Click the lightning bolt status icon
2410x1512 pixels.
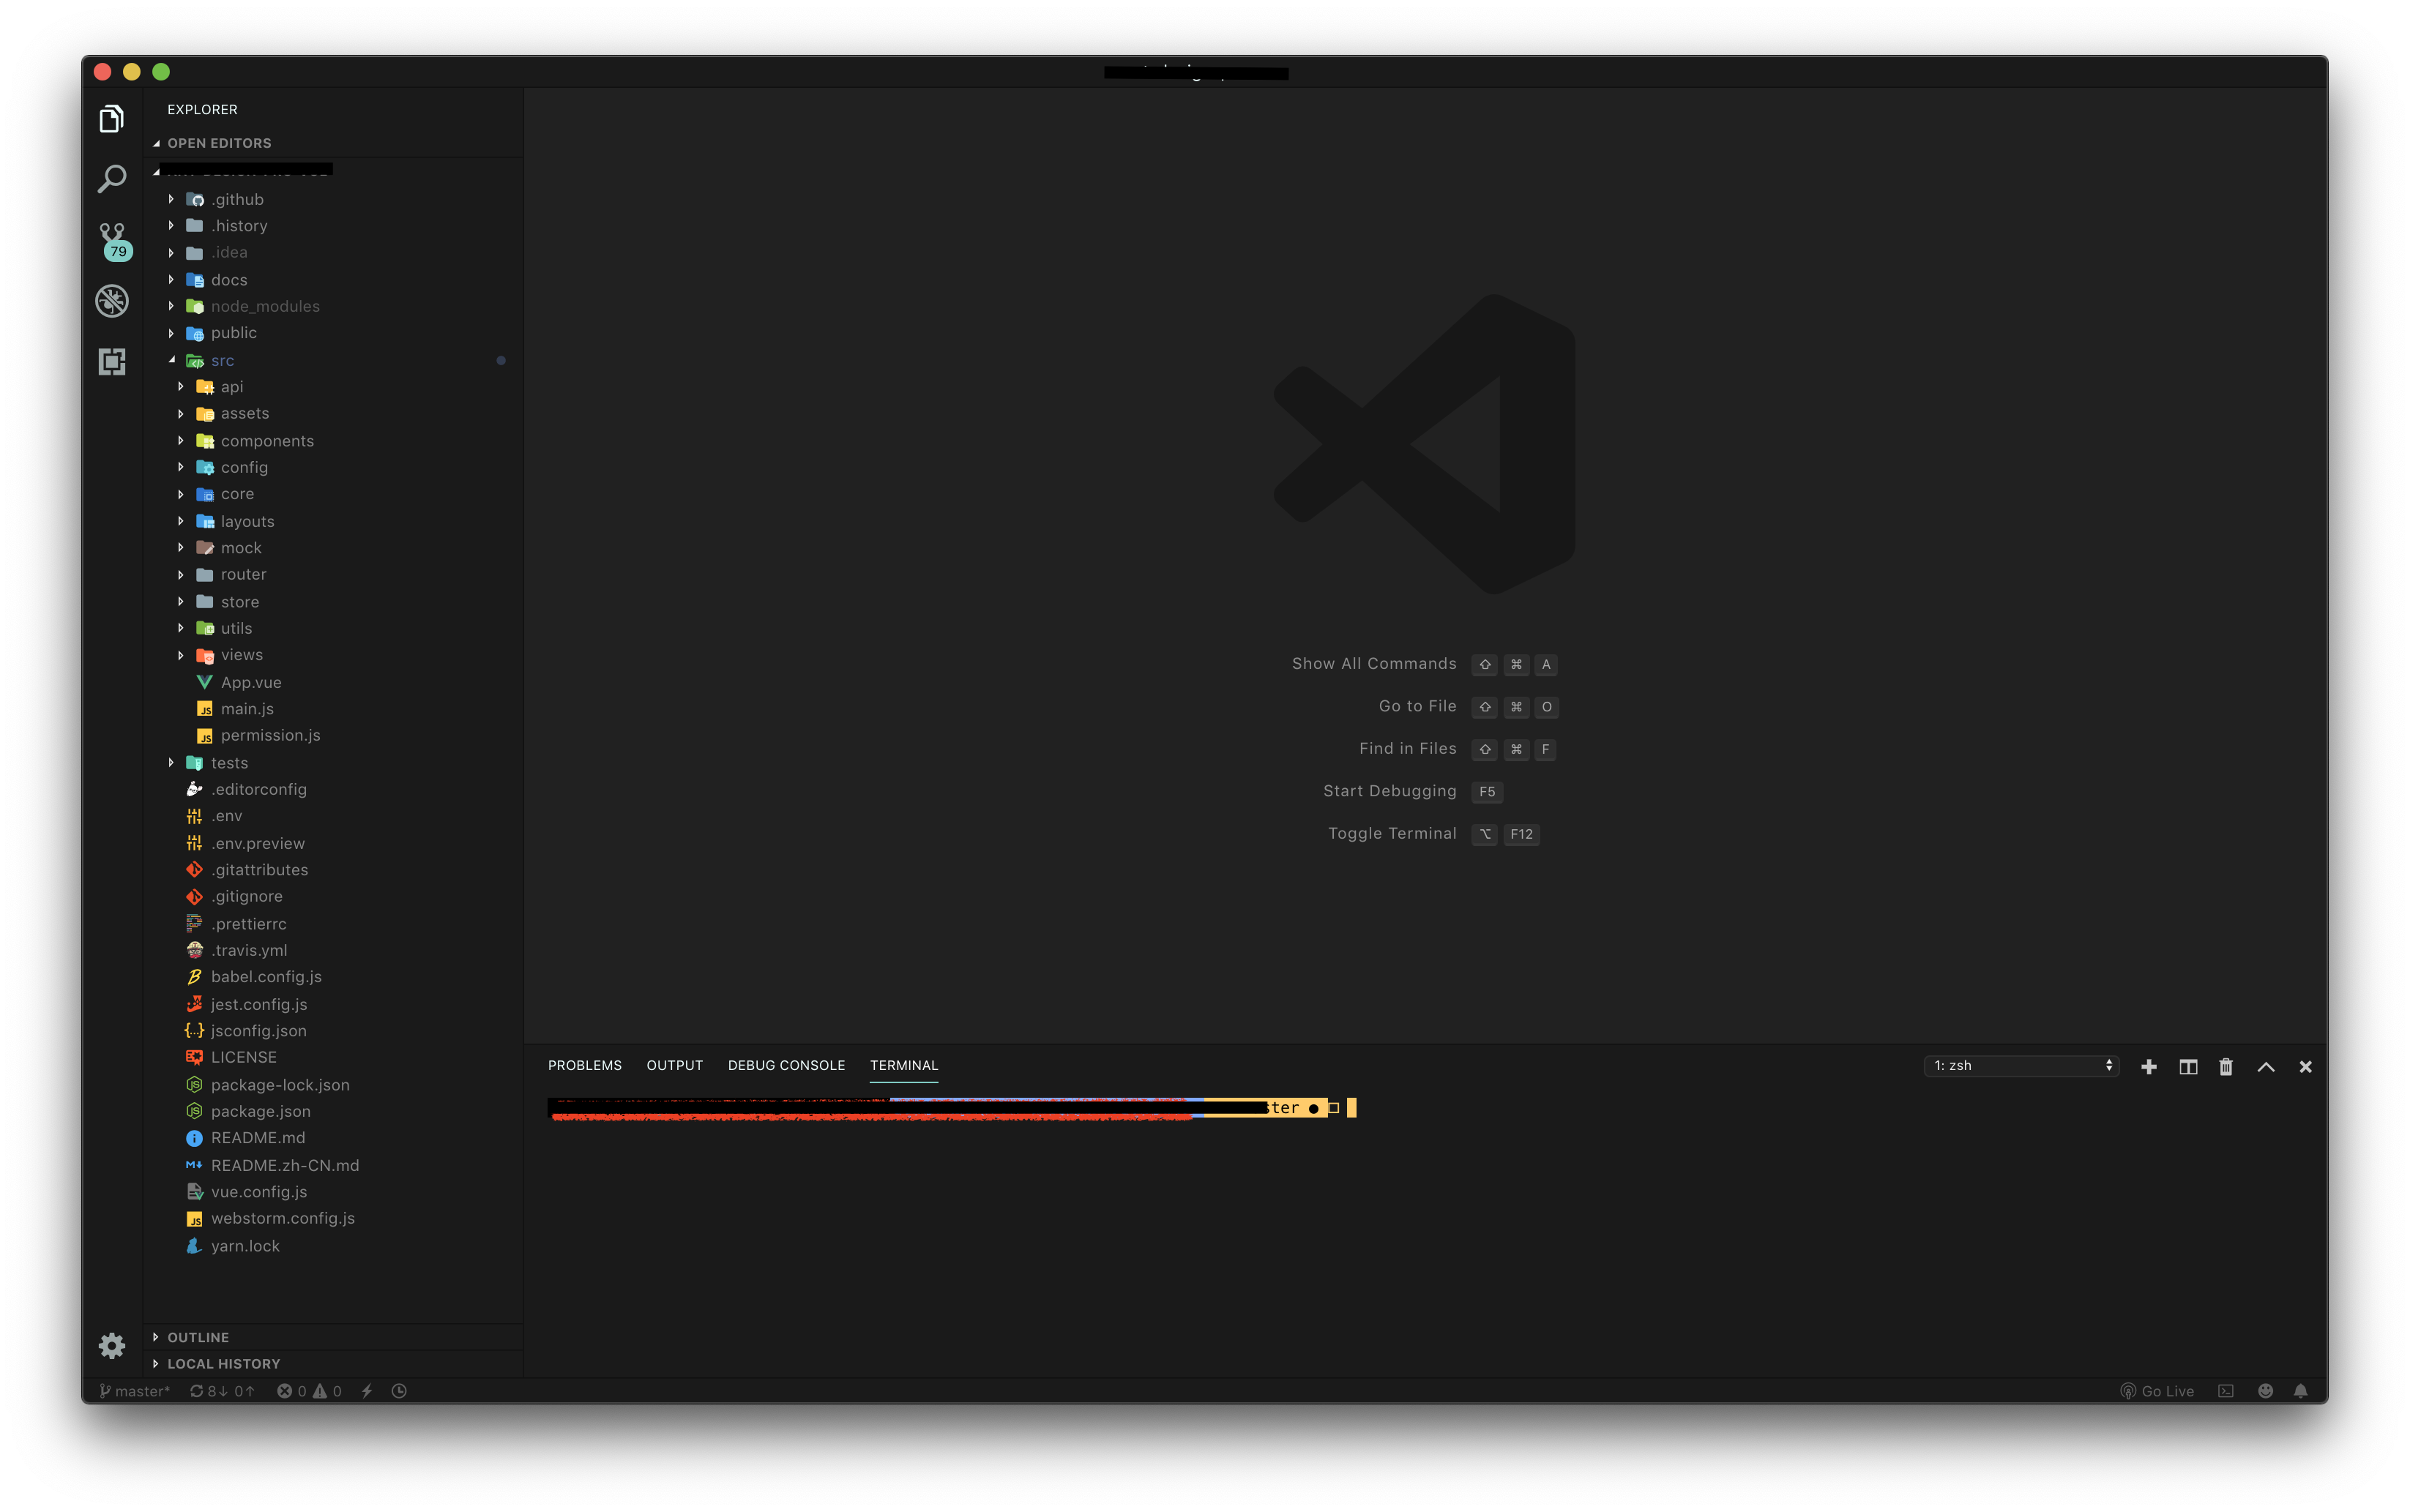(367, 1391)
